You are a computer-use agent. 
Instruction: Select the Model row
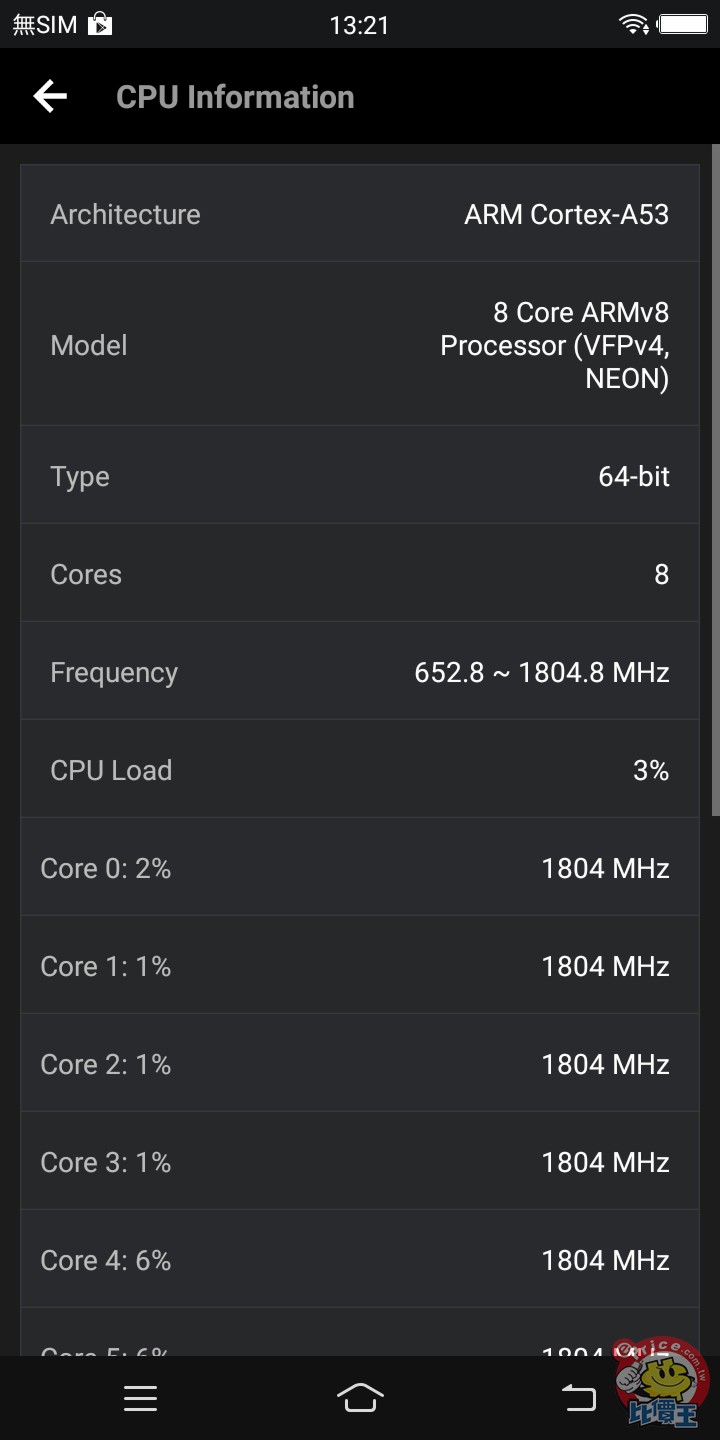[x=360, y=345]
